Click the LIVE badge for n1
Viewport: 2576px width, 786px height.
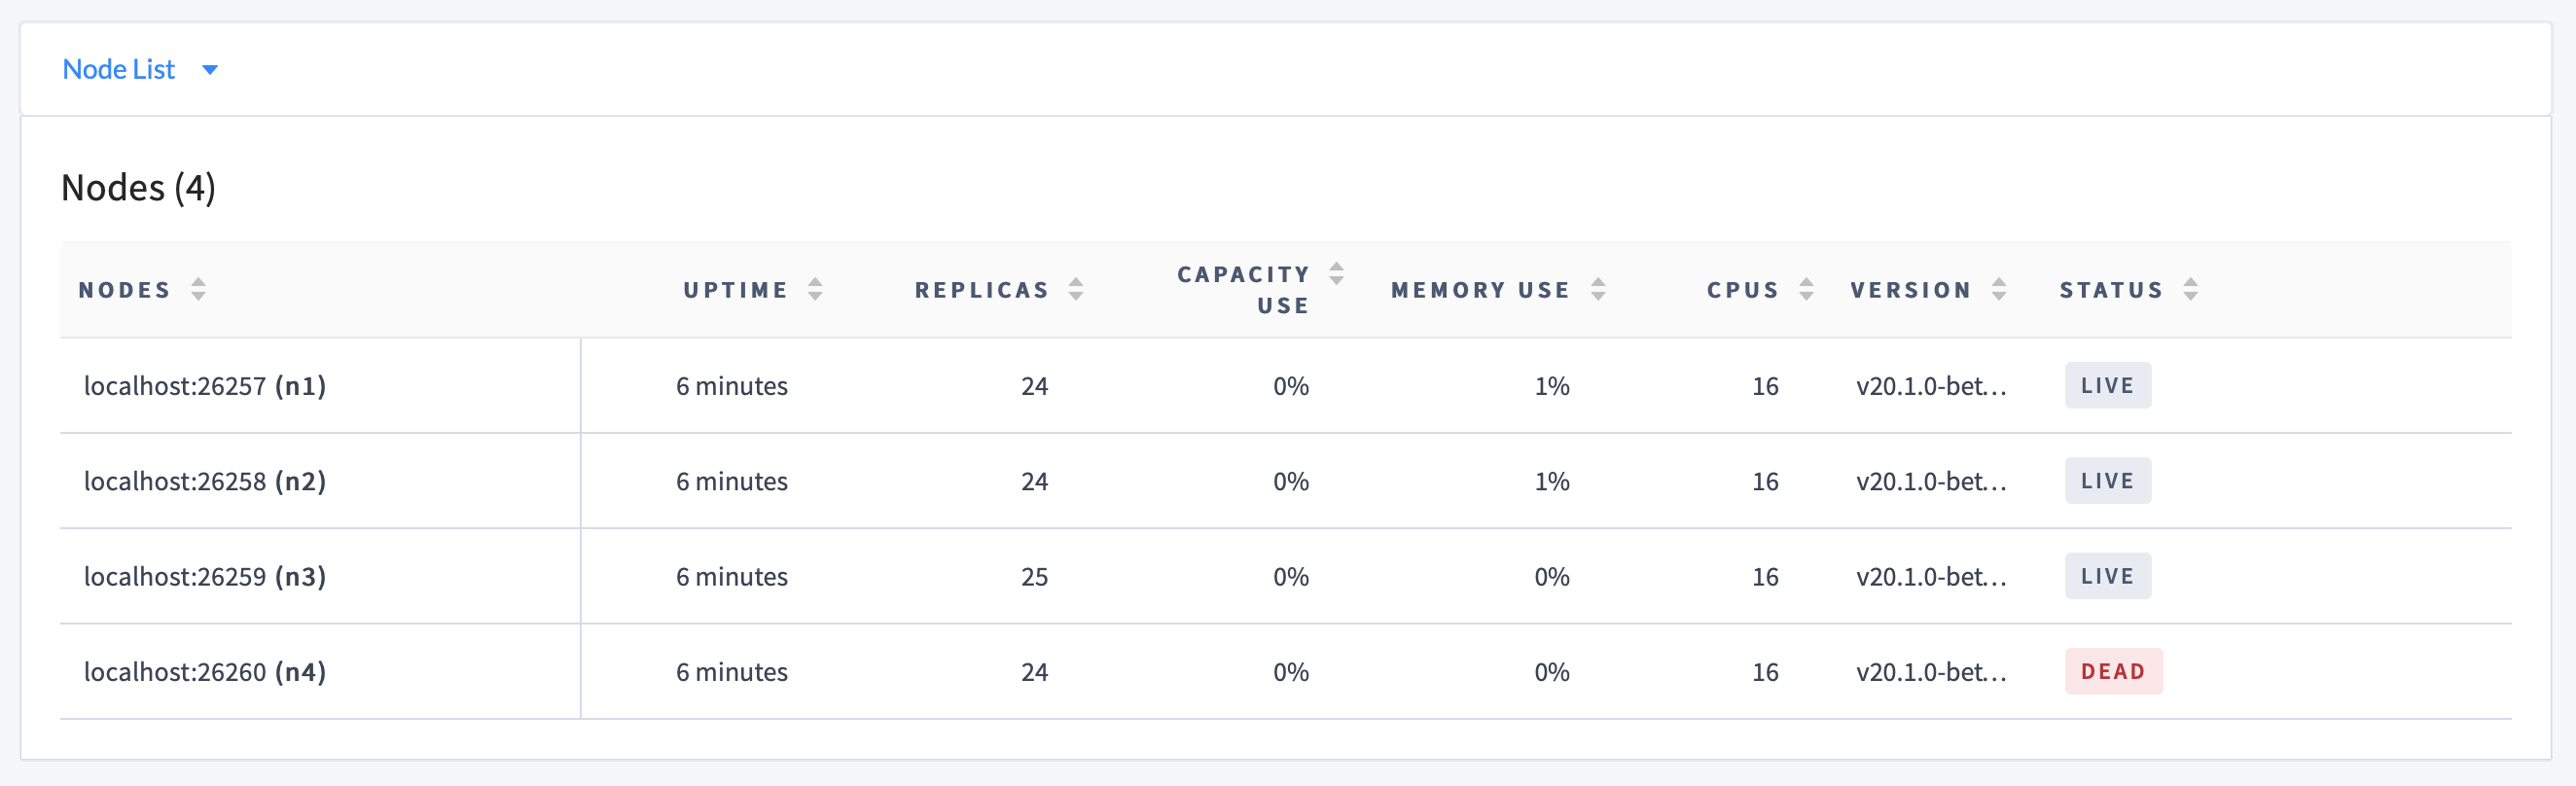coord(2107,386)
